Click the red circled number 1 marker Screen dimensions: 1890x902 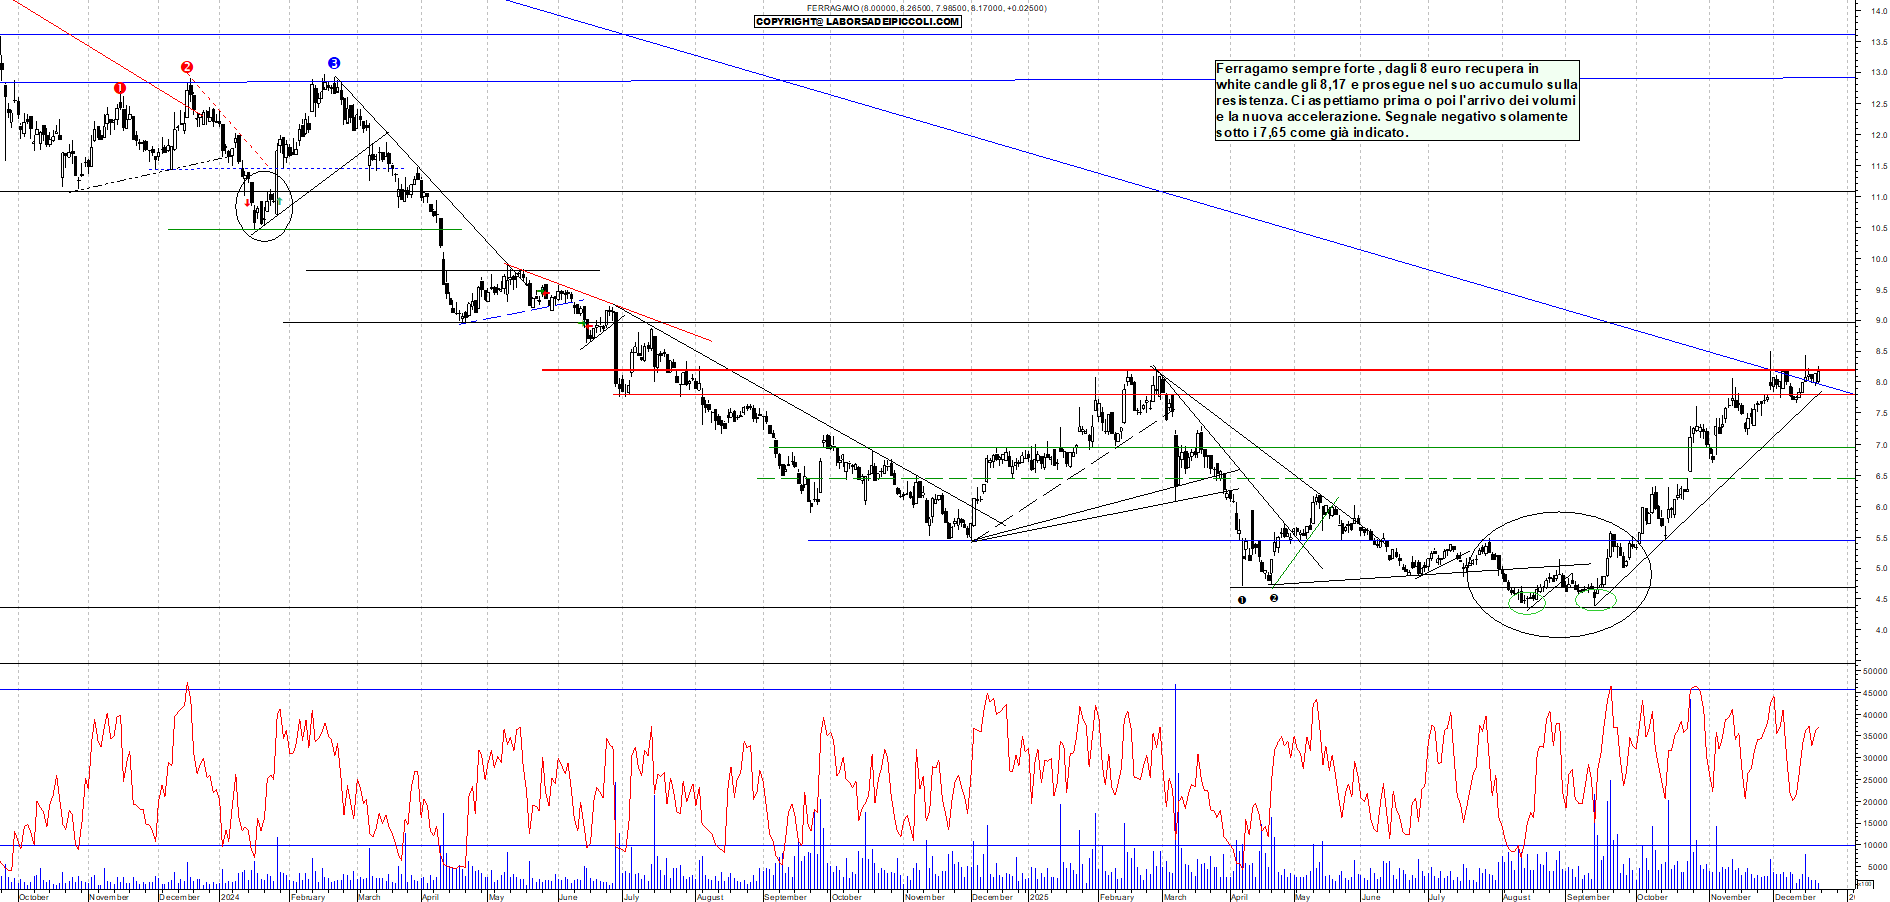pyautogui.click(x=120, y=88)
